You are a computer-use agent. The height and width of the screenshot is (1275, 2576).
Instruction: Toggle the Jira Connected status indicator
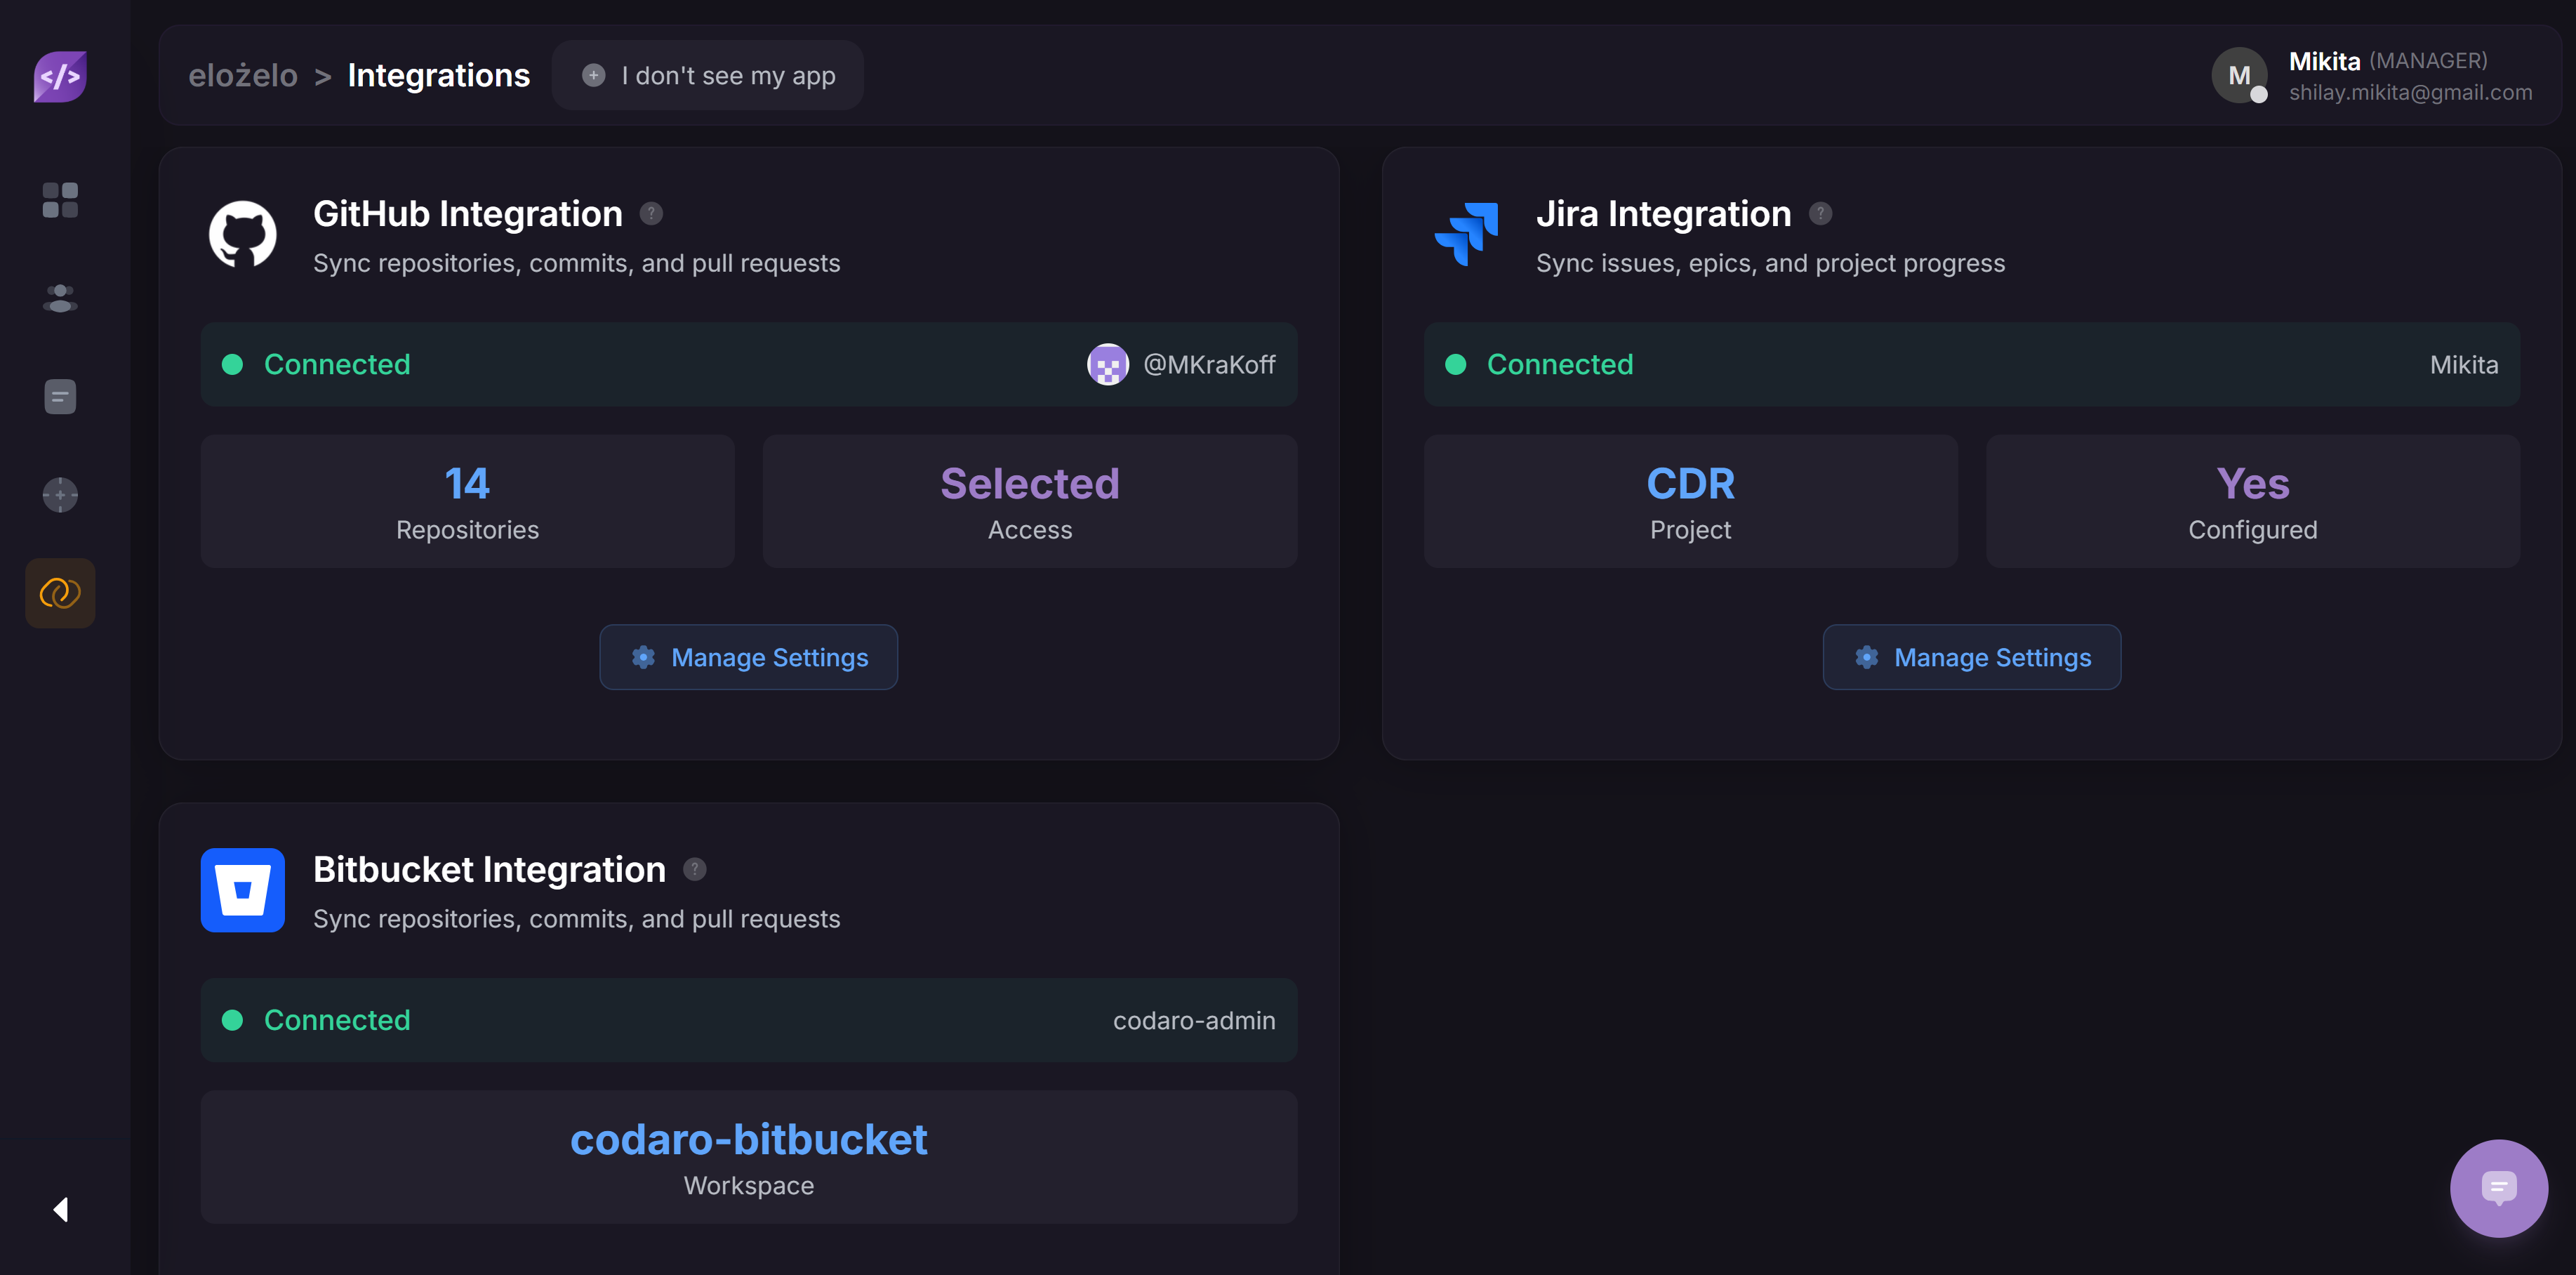(x=1456, y=364)
